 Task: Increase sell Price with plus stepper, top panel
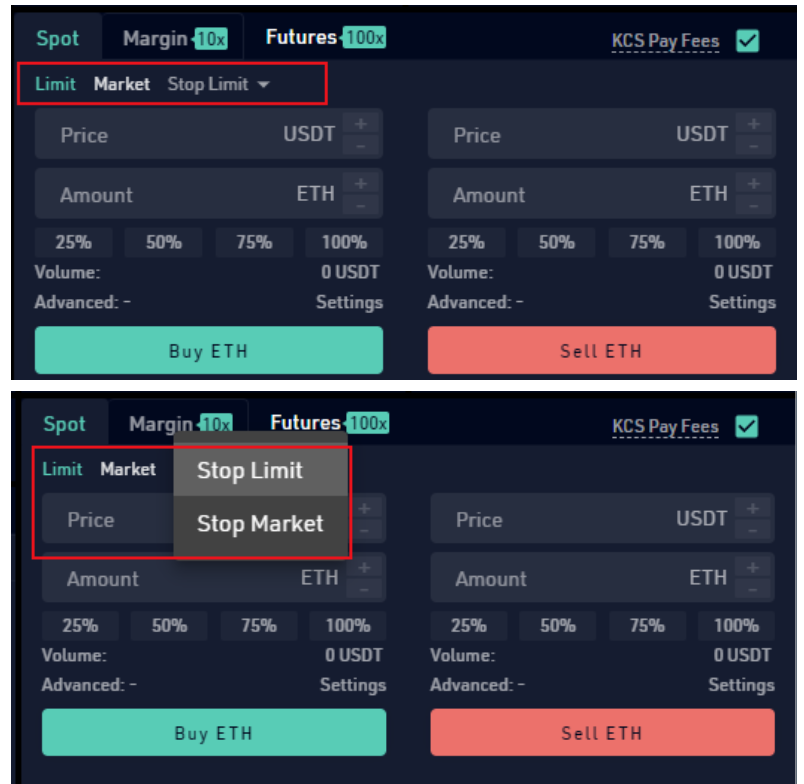point(753,124)
